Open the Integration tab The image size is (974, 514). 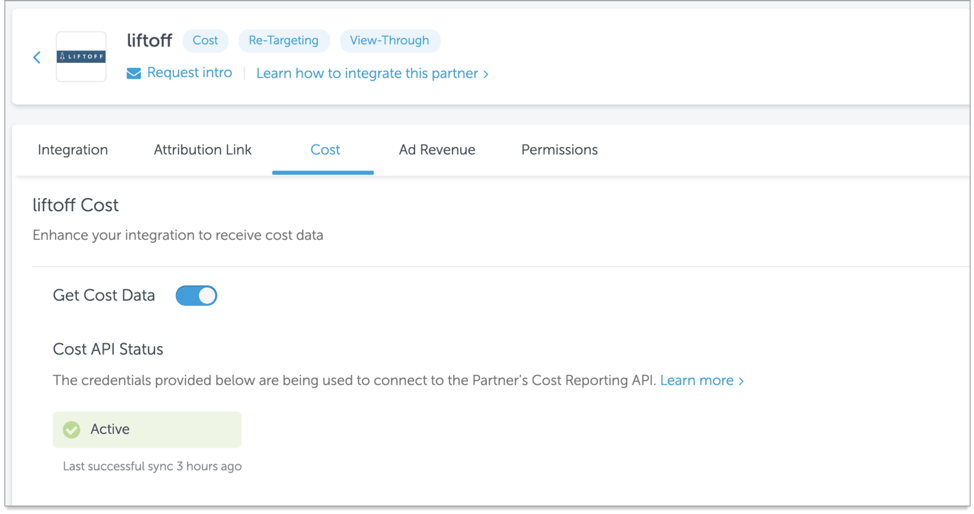73,150
